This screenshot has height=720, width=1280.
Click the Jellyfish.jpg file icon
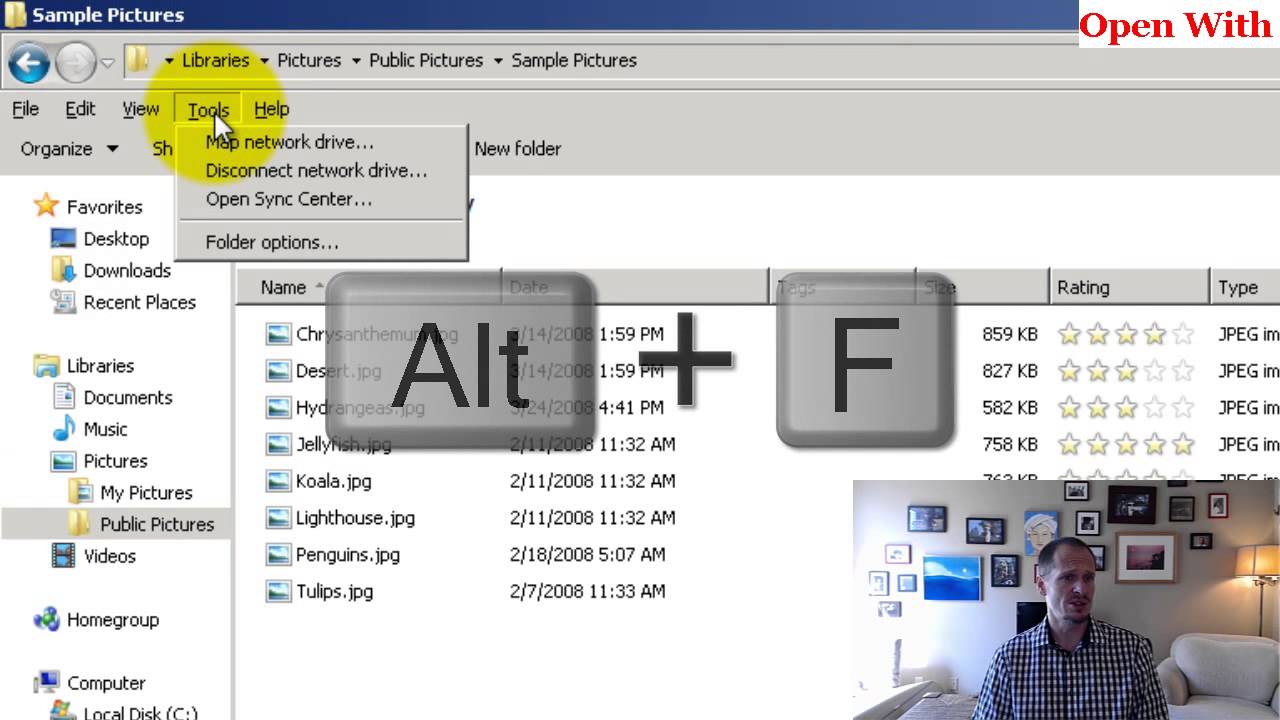278,444
